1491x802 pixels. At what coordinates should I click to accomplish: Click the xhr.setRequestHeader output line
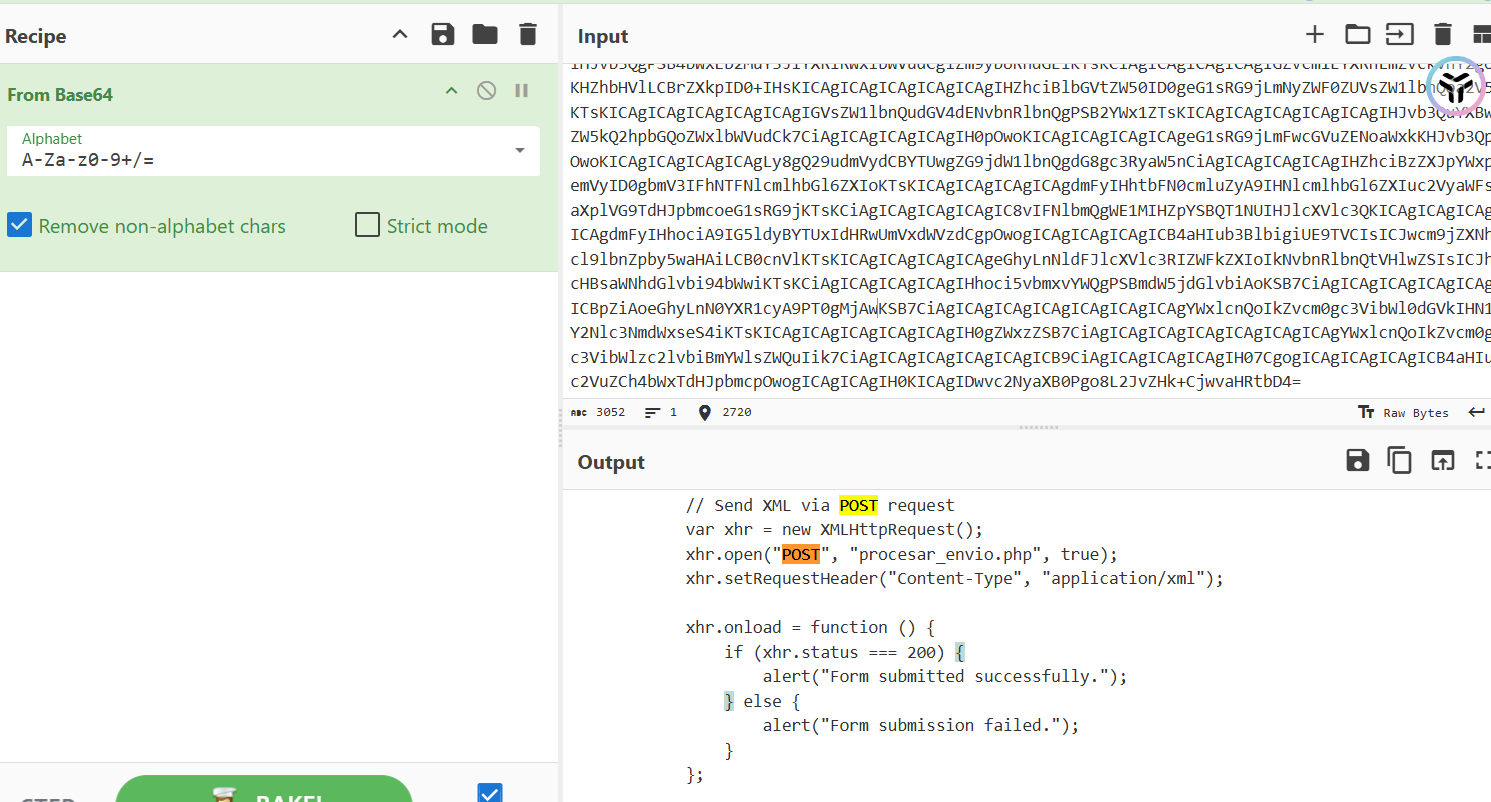tap(954, 578)
